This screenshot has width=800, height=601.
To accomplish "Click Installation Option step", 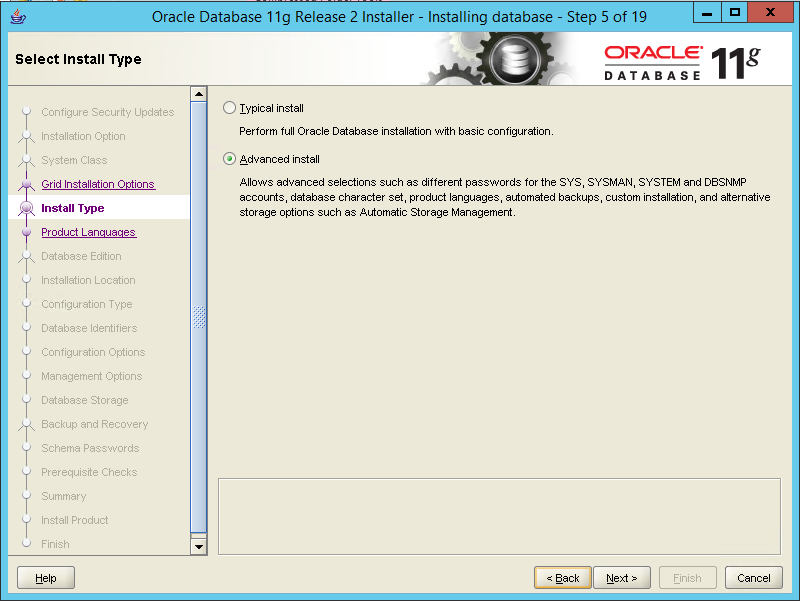I will pos(83,136).
